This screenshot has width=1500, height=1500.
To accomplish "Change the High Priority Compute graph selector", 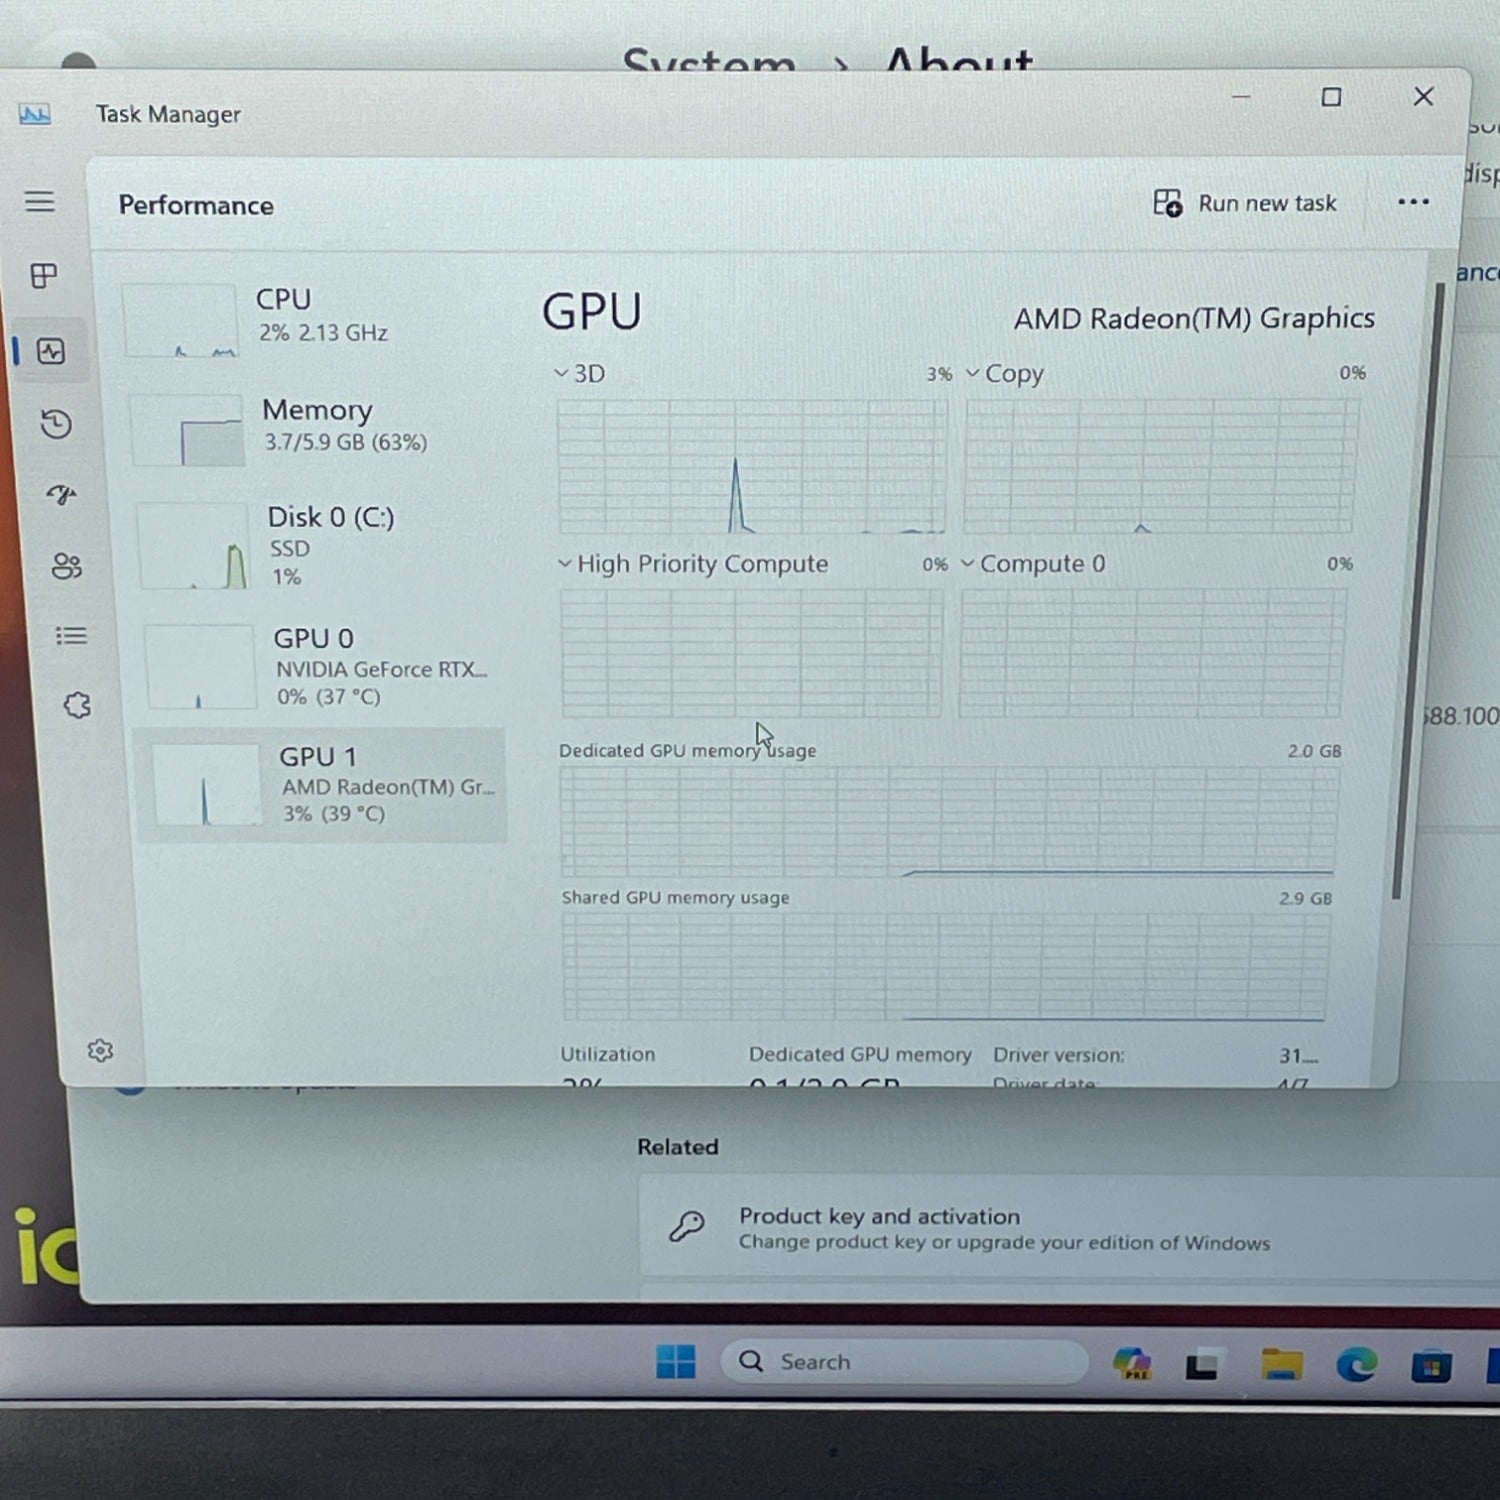I will pos(693,564).
